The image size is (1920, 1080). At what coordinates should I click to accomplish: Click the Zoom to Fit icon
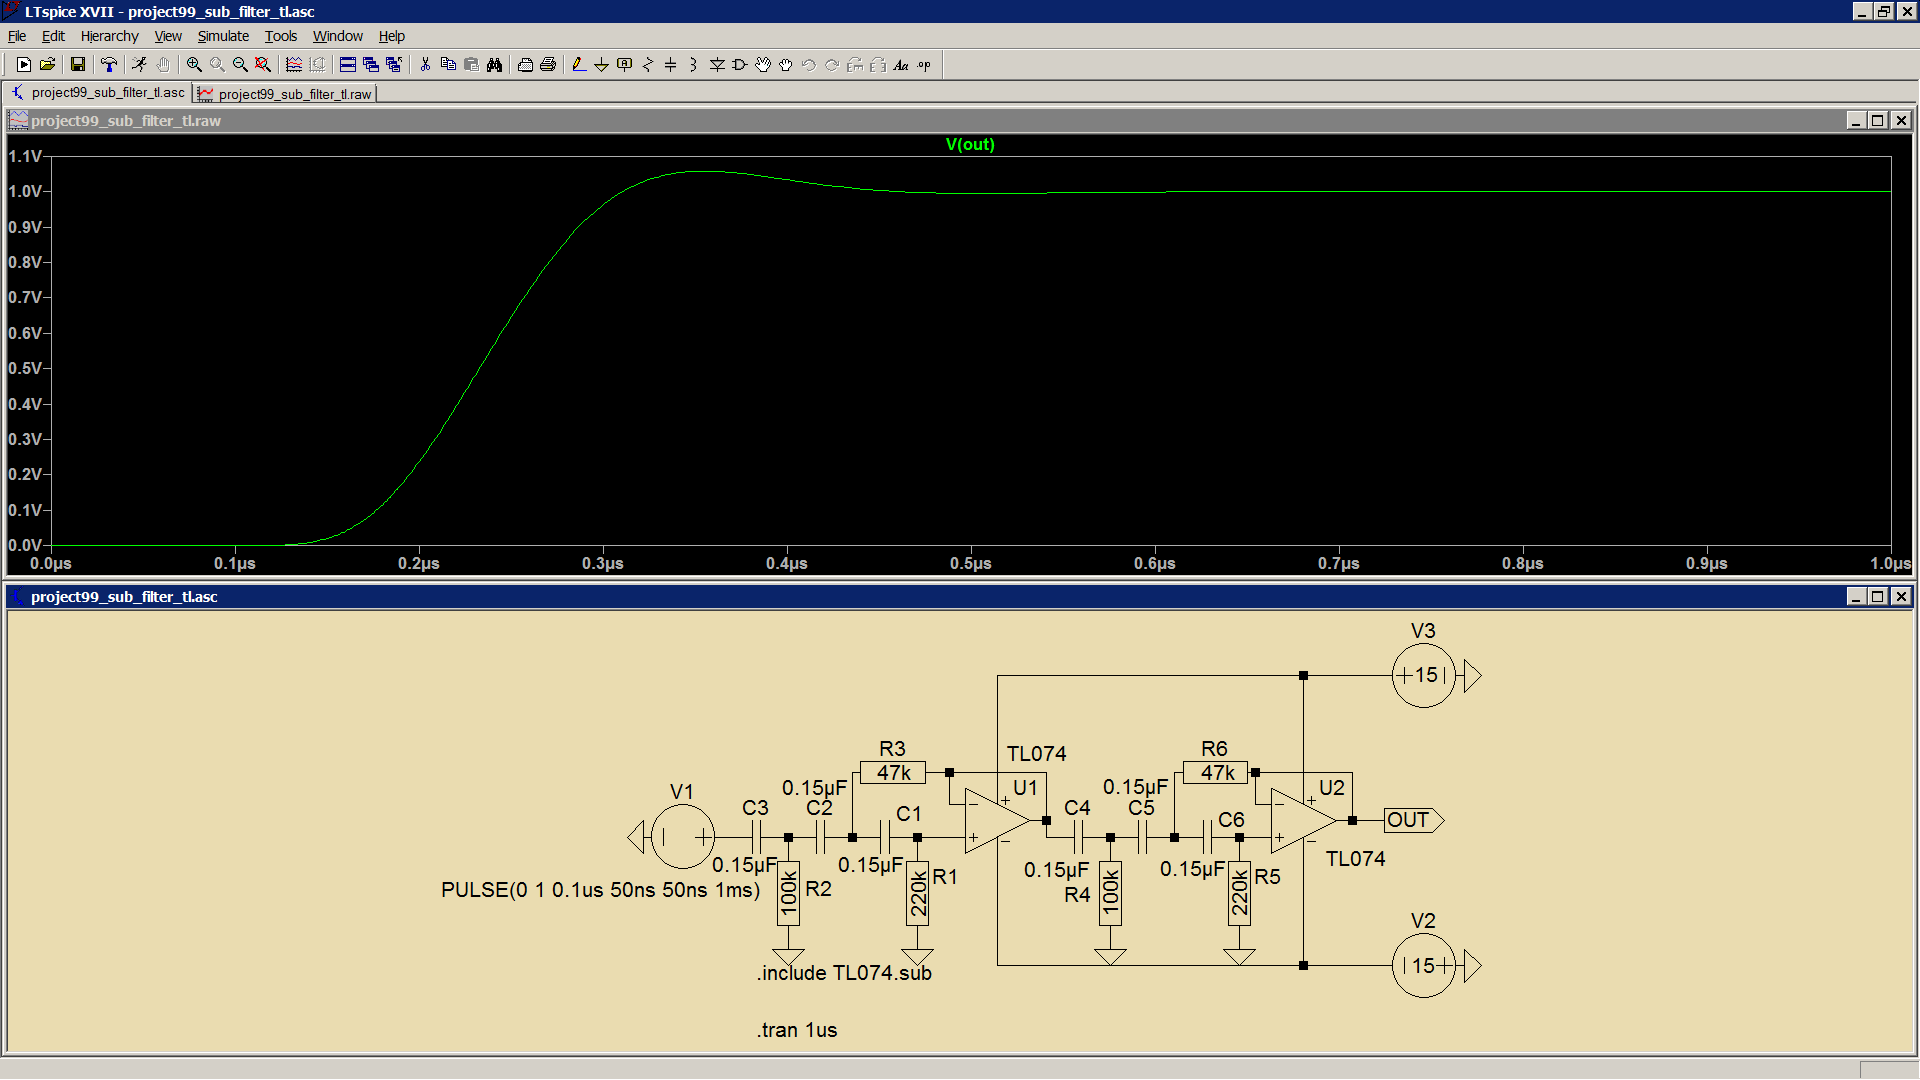click(x=263, y=65)
